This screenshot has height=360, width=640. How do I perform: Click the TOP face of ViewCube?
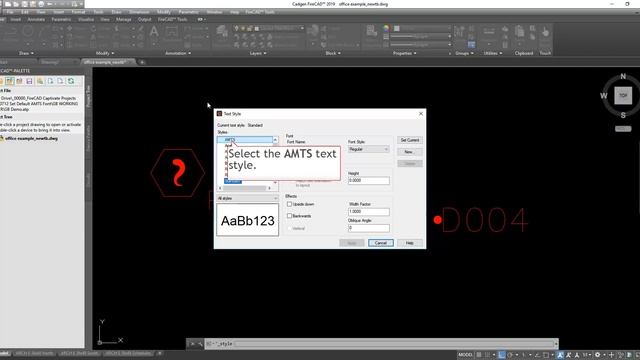click(623, 96)
